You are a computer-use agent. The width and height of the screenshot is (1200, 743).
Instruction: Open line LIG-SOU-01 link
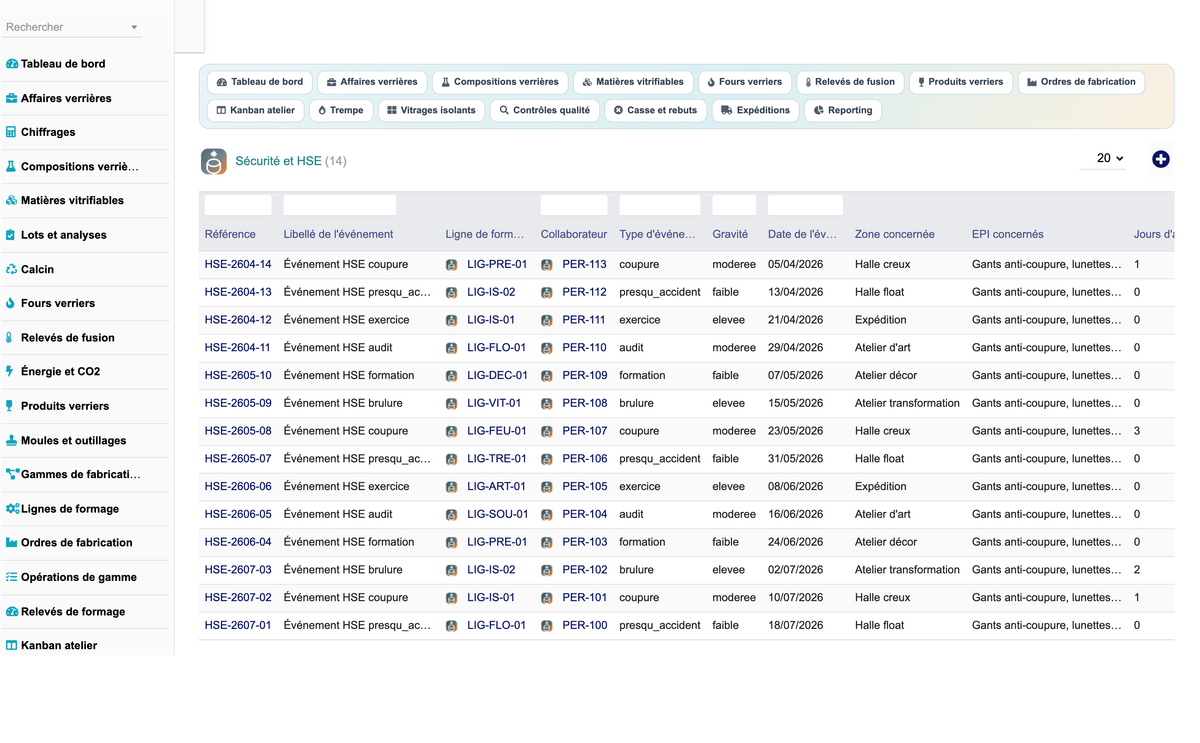[x=497, y=515]
